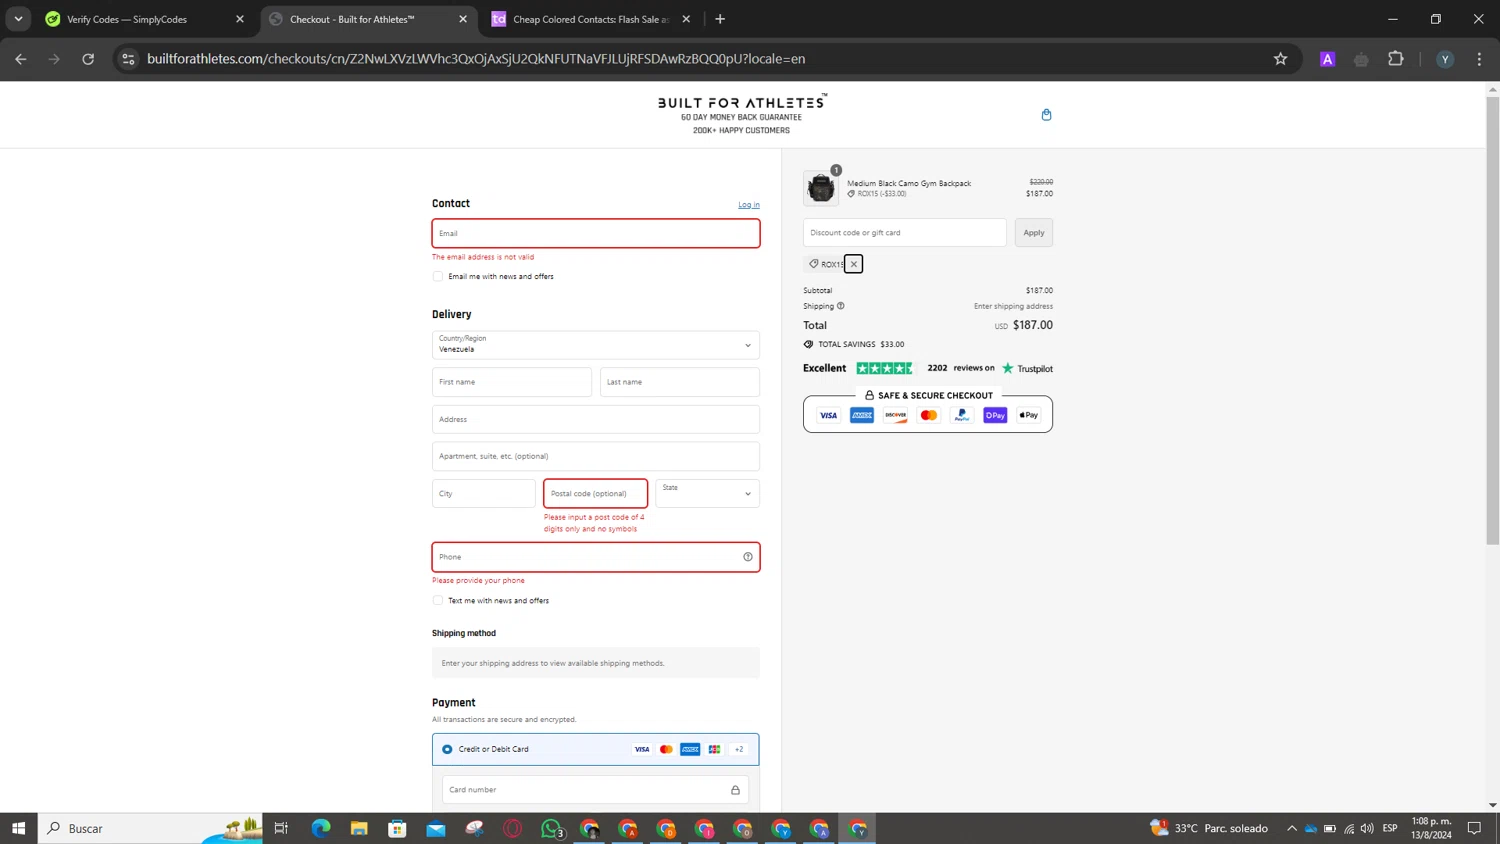
Task: Click the Built for Athletes logo
Action: pos(742,102)
